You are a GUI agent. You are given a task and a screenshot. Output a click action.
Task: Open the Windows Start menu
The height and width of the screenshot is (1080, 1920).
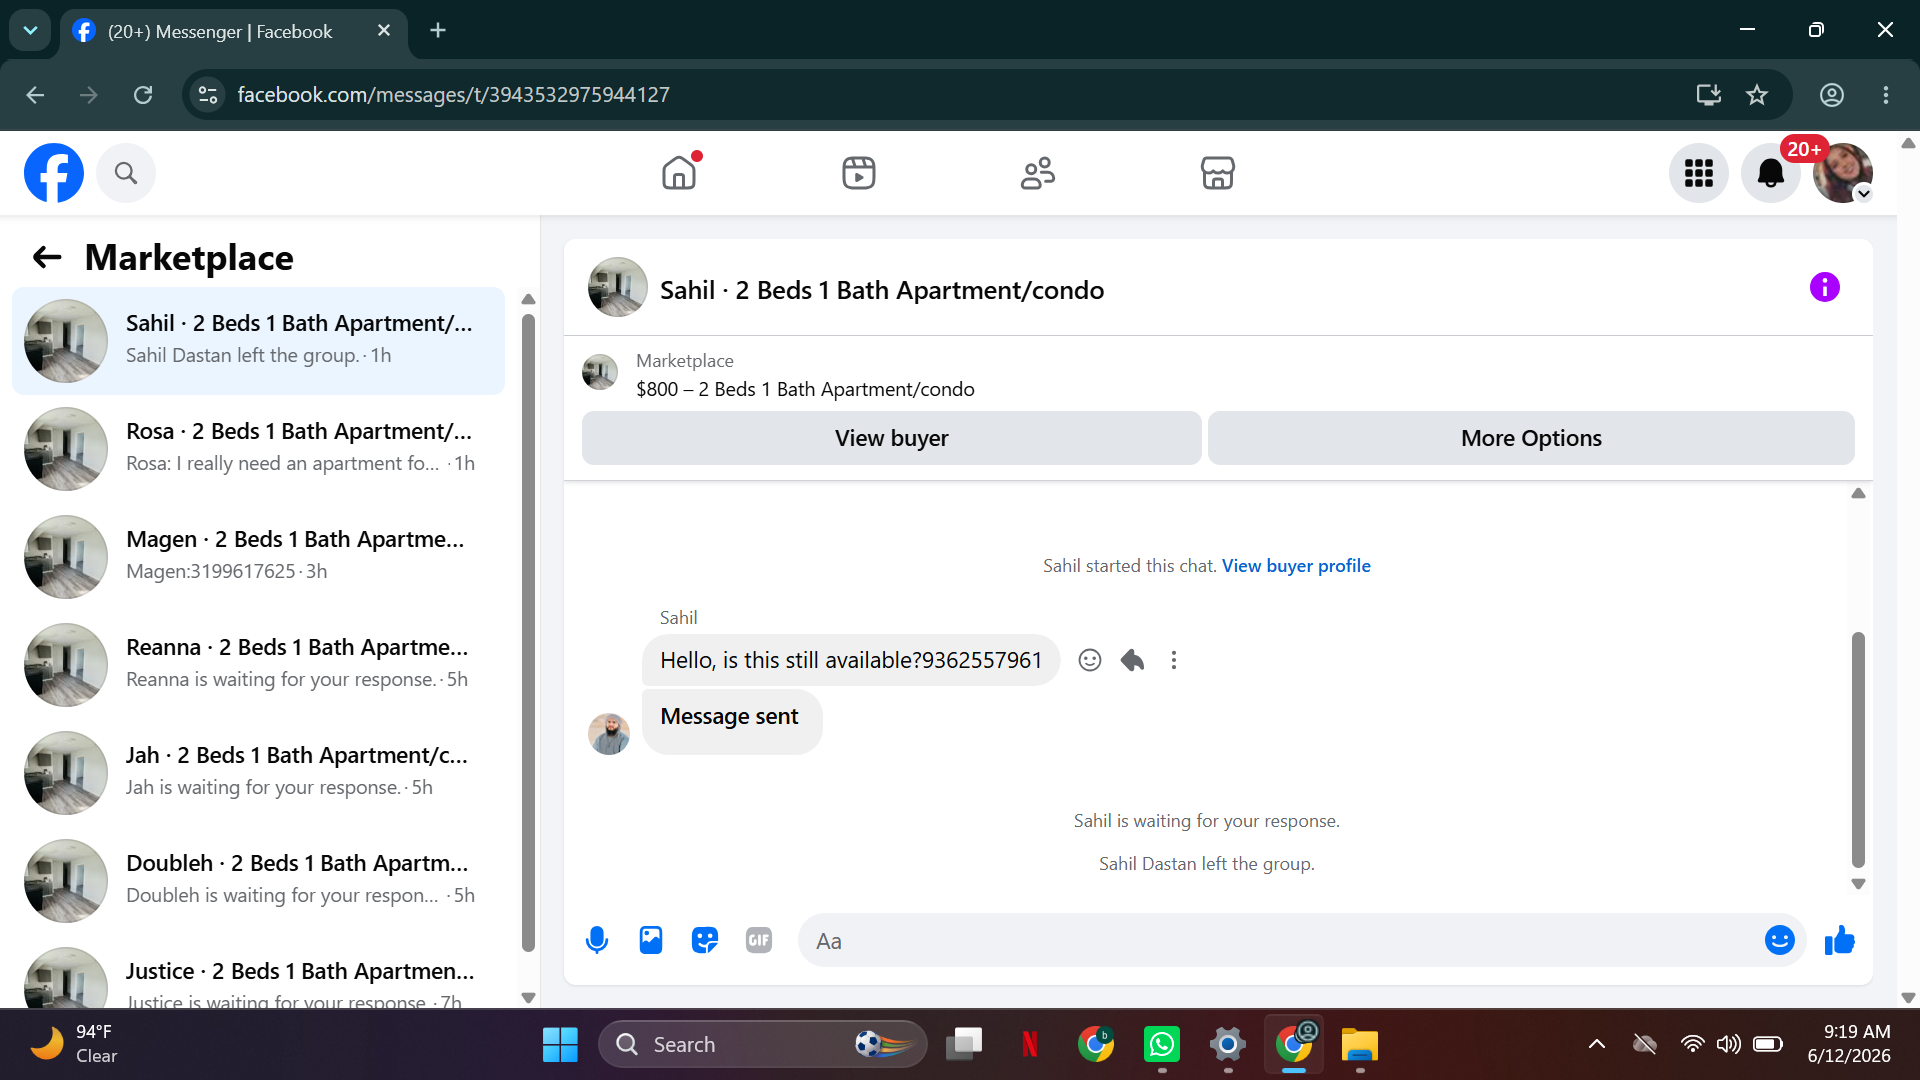pos(560,1045)
